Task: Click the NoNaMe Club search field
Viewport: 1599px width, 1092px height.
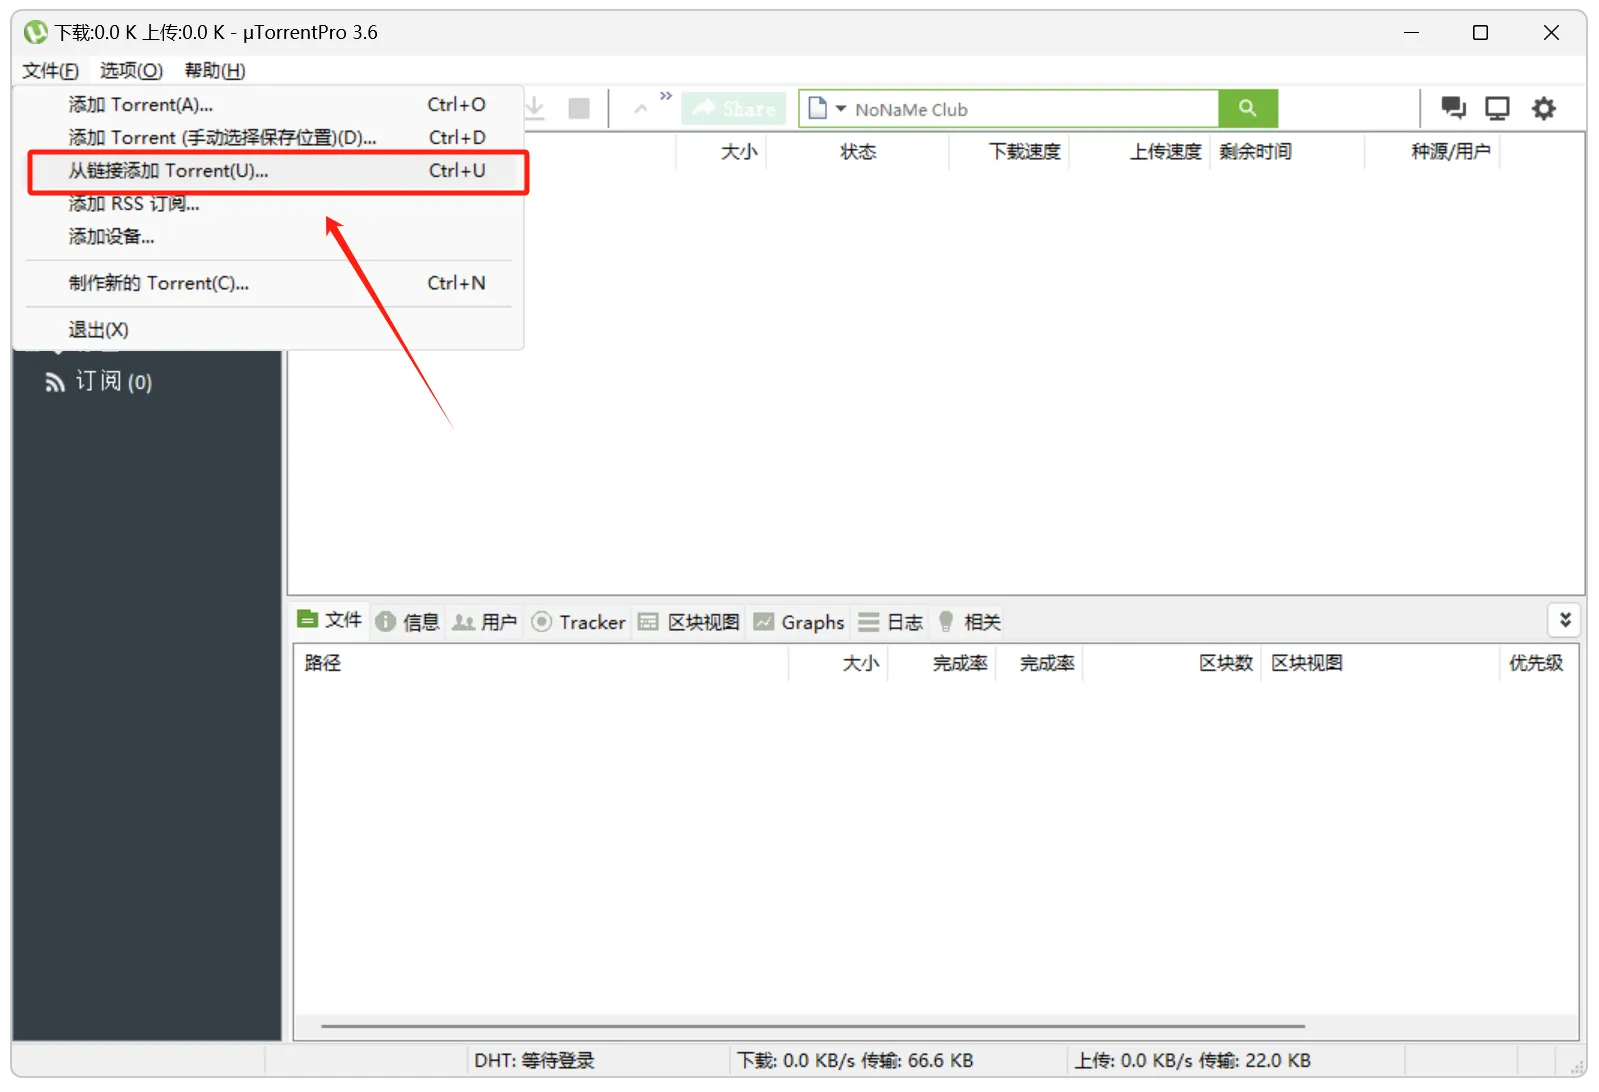Action: click(x=1030, y=109)
